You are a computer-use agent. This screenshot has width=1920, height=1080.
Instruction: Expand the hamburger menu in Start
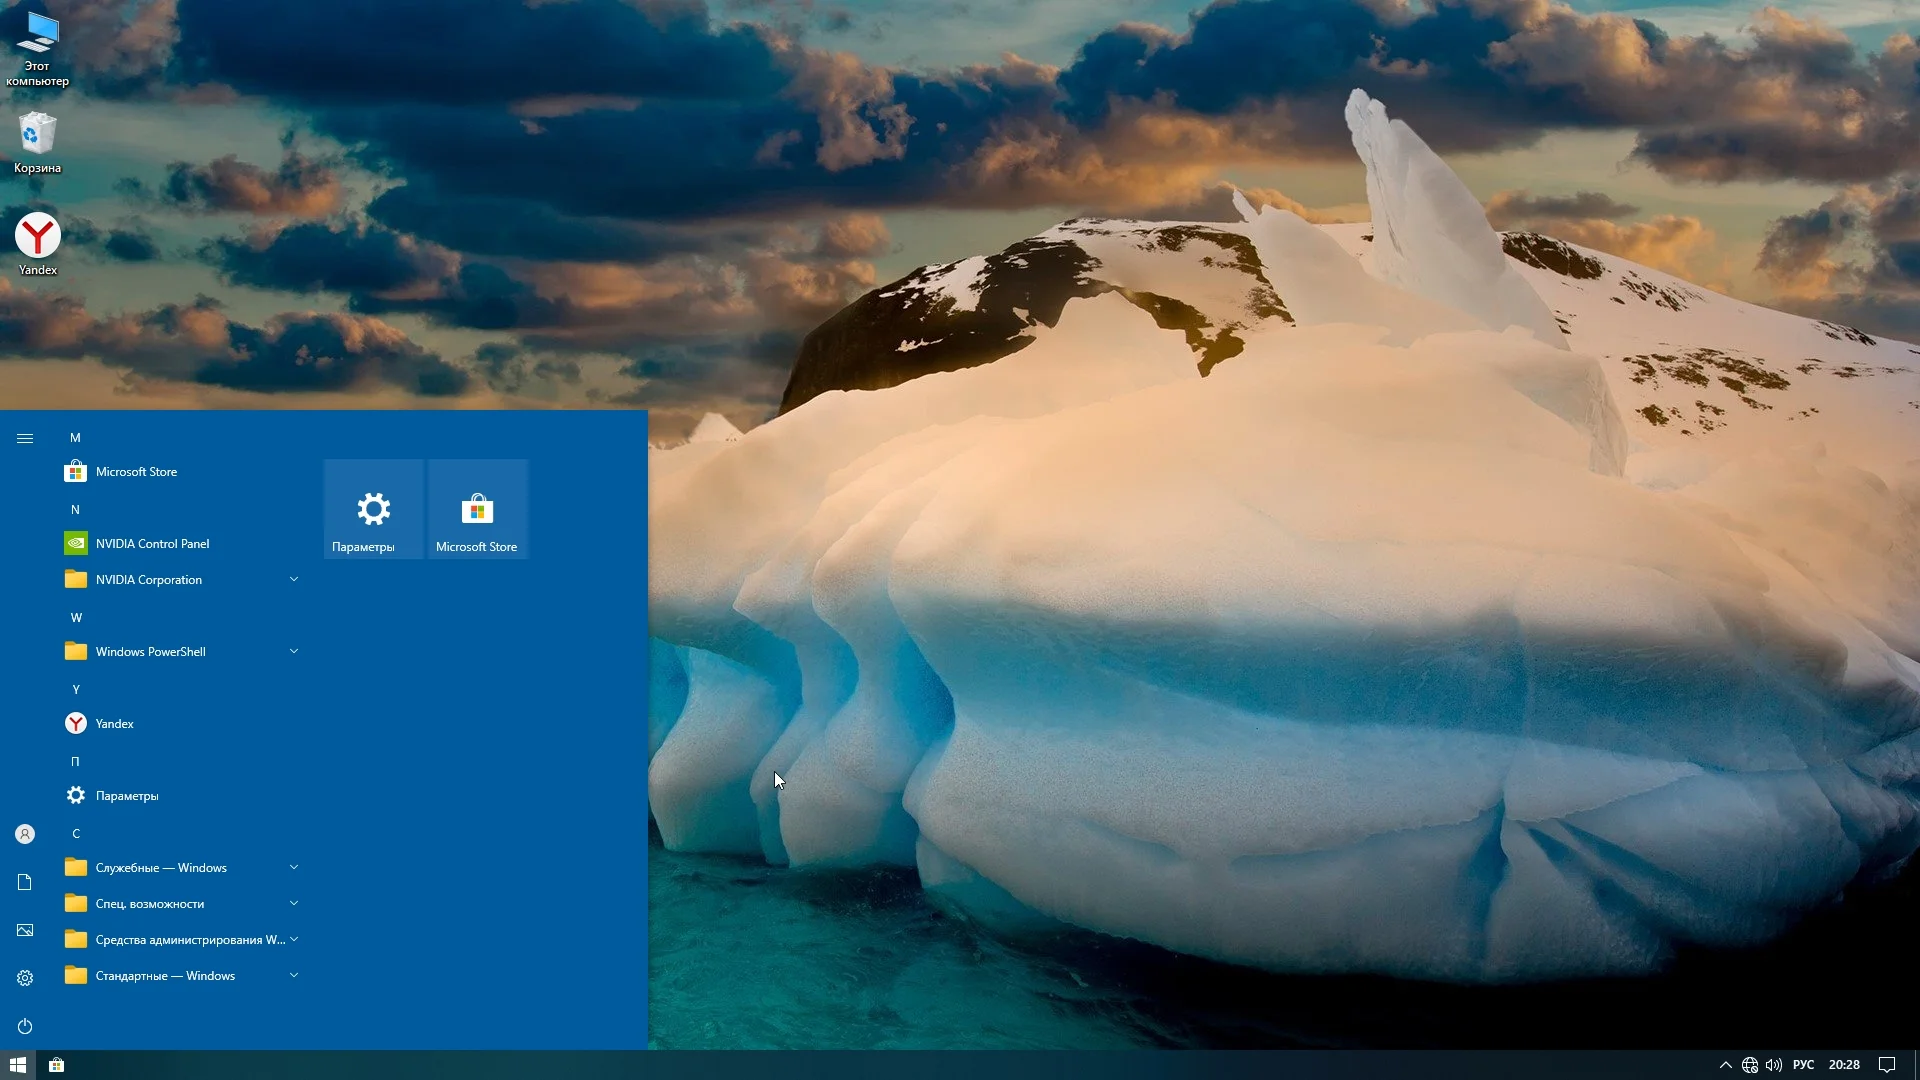coord(25,438)
